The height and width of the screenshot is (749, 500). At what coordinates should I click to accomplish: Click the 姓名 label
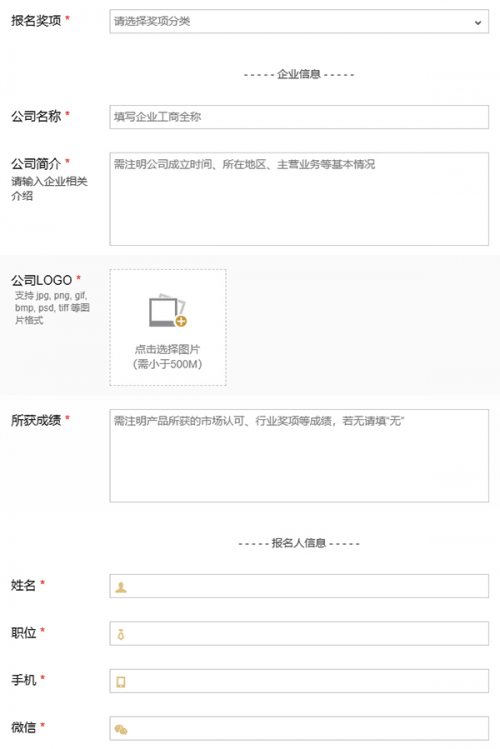[x=23, y=585]
